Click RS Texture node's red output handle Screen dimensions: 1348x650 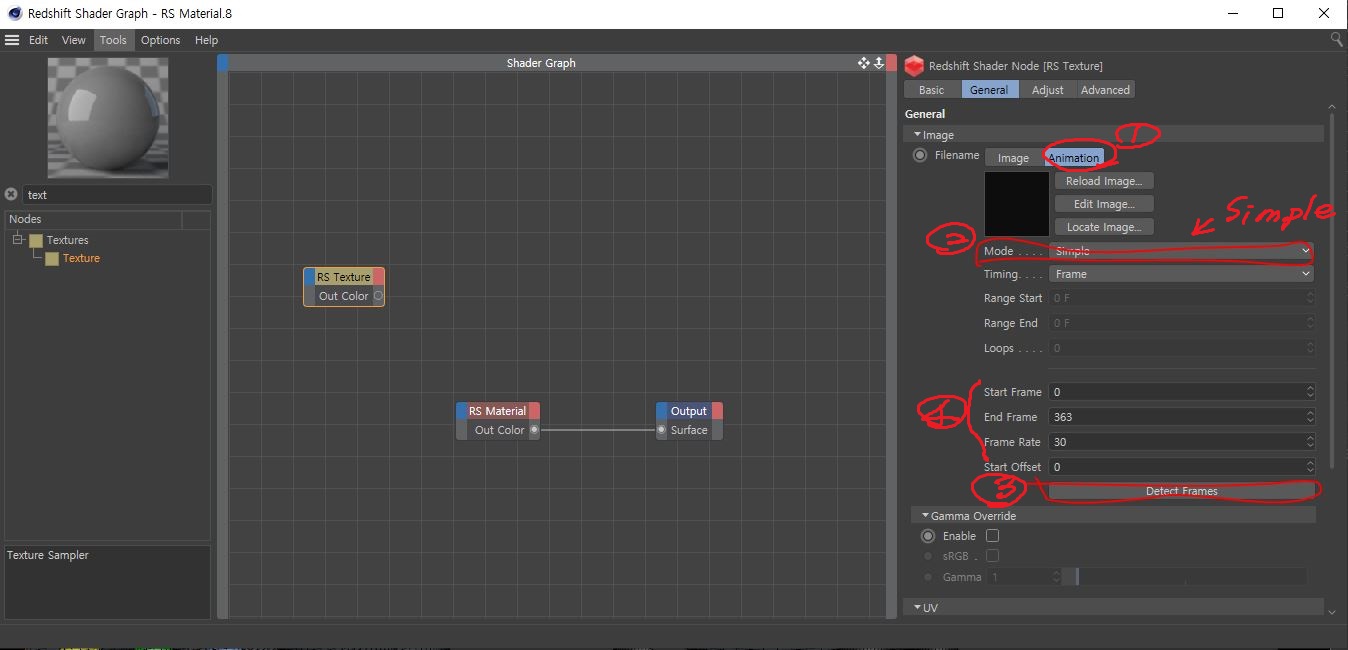378,277
